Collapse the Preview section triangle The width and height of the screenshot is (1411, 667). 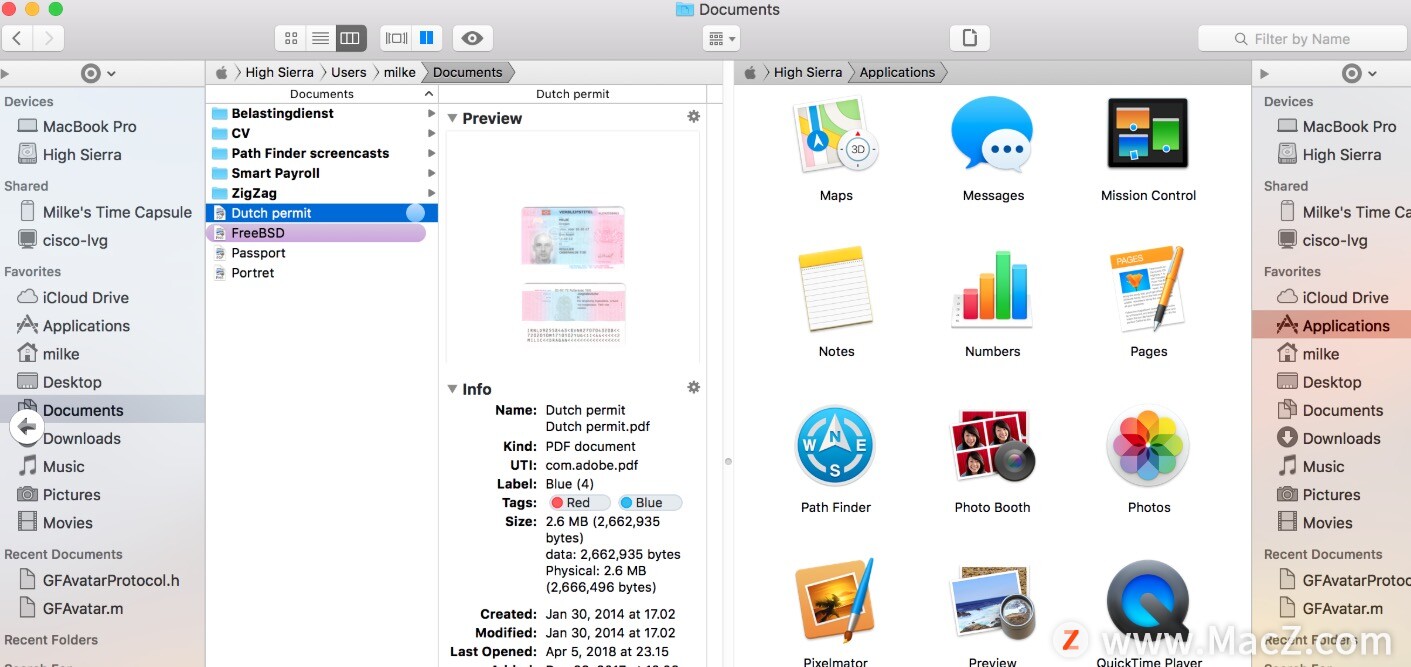pos(452,118)
